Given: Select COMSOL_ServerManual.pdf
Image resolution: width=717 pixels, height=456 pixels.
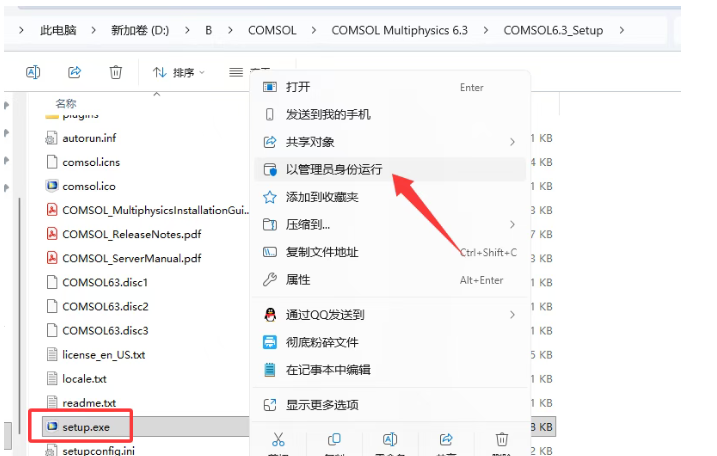Looking at the screenshot, I should (132, 258).
